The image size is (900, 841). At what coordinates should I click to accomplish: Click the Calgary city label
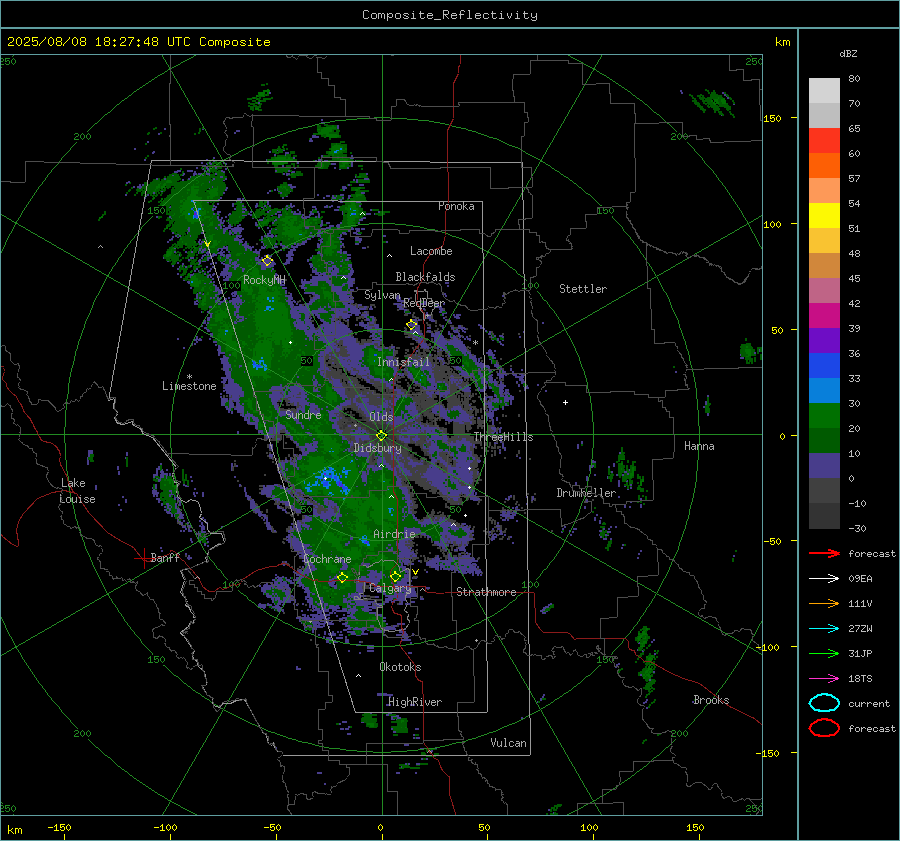pyautogui.click(x=390, y=588)
